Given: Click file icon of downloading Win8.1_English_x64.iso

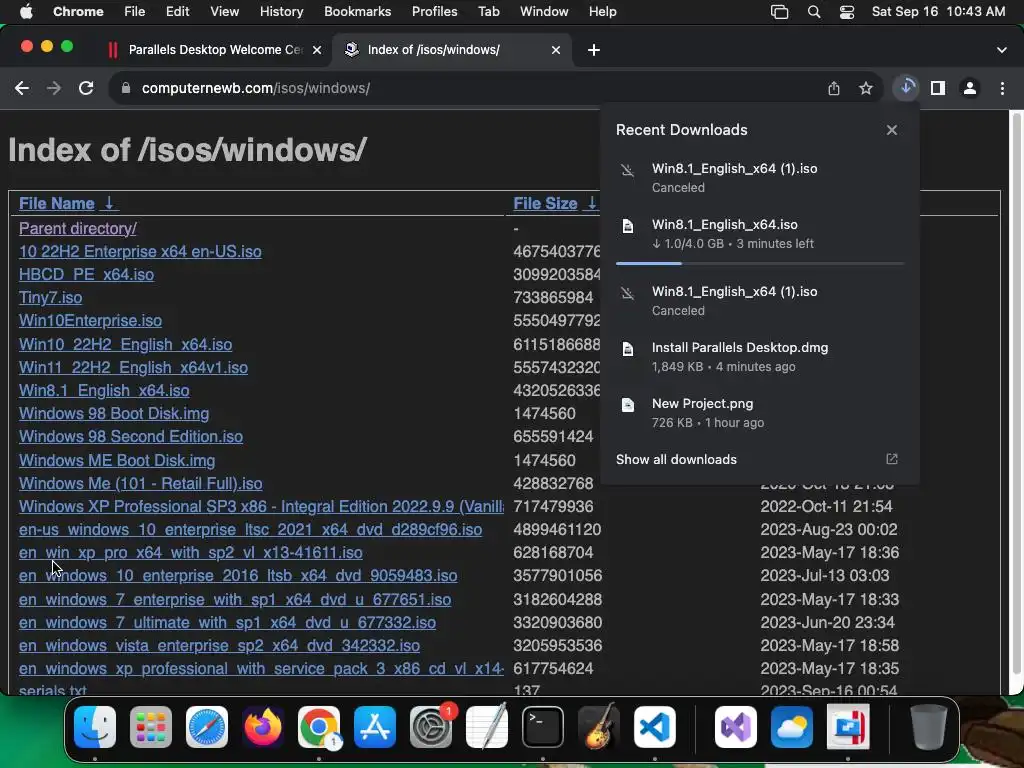Looking at the screenshot, I should pos(628,226).
